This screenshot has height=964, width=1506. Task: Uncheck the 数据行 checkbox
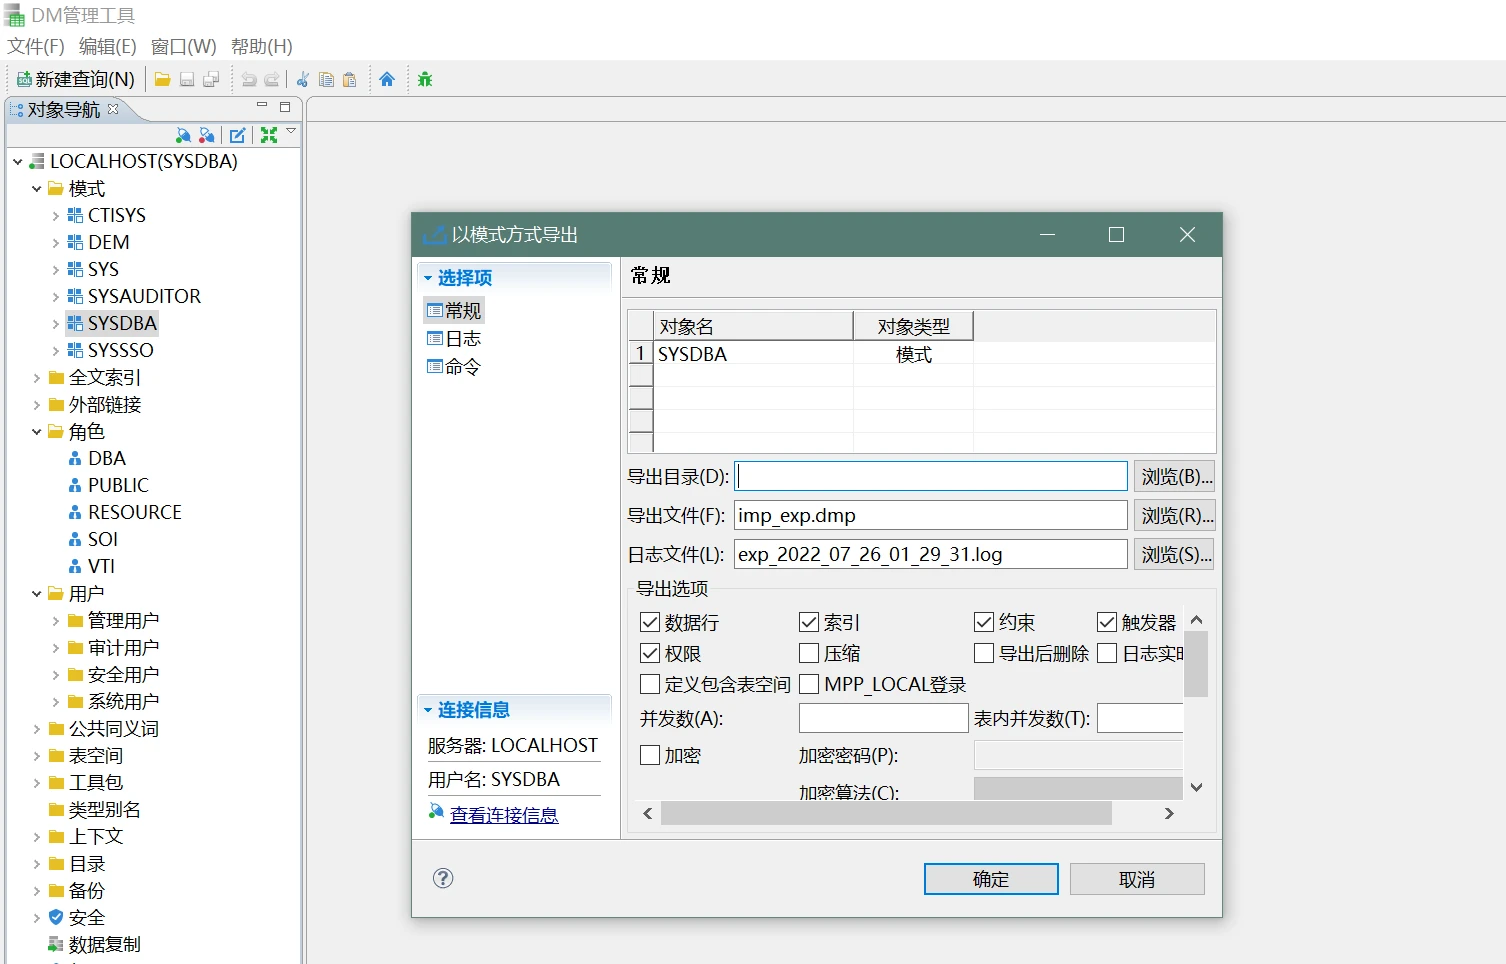[x=650, y=623]
